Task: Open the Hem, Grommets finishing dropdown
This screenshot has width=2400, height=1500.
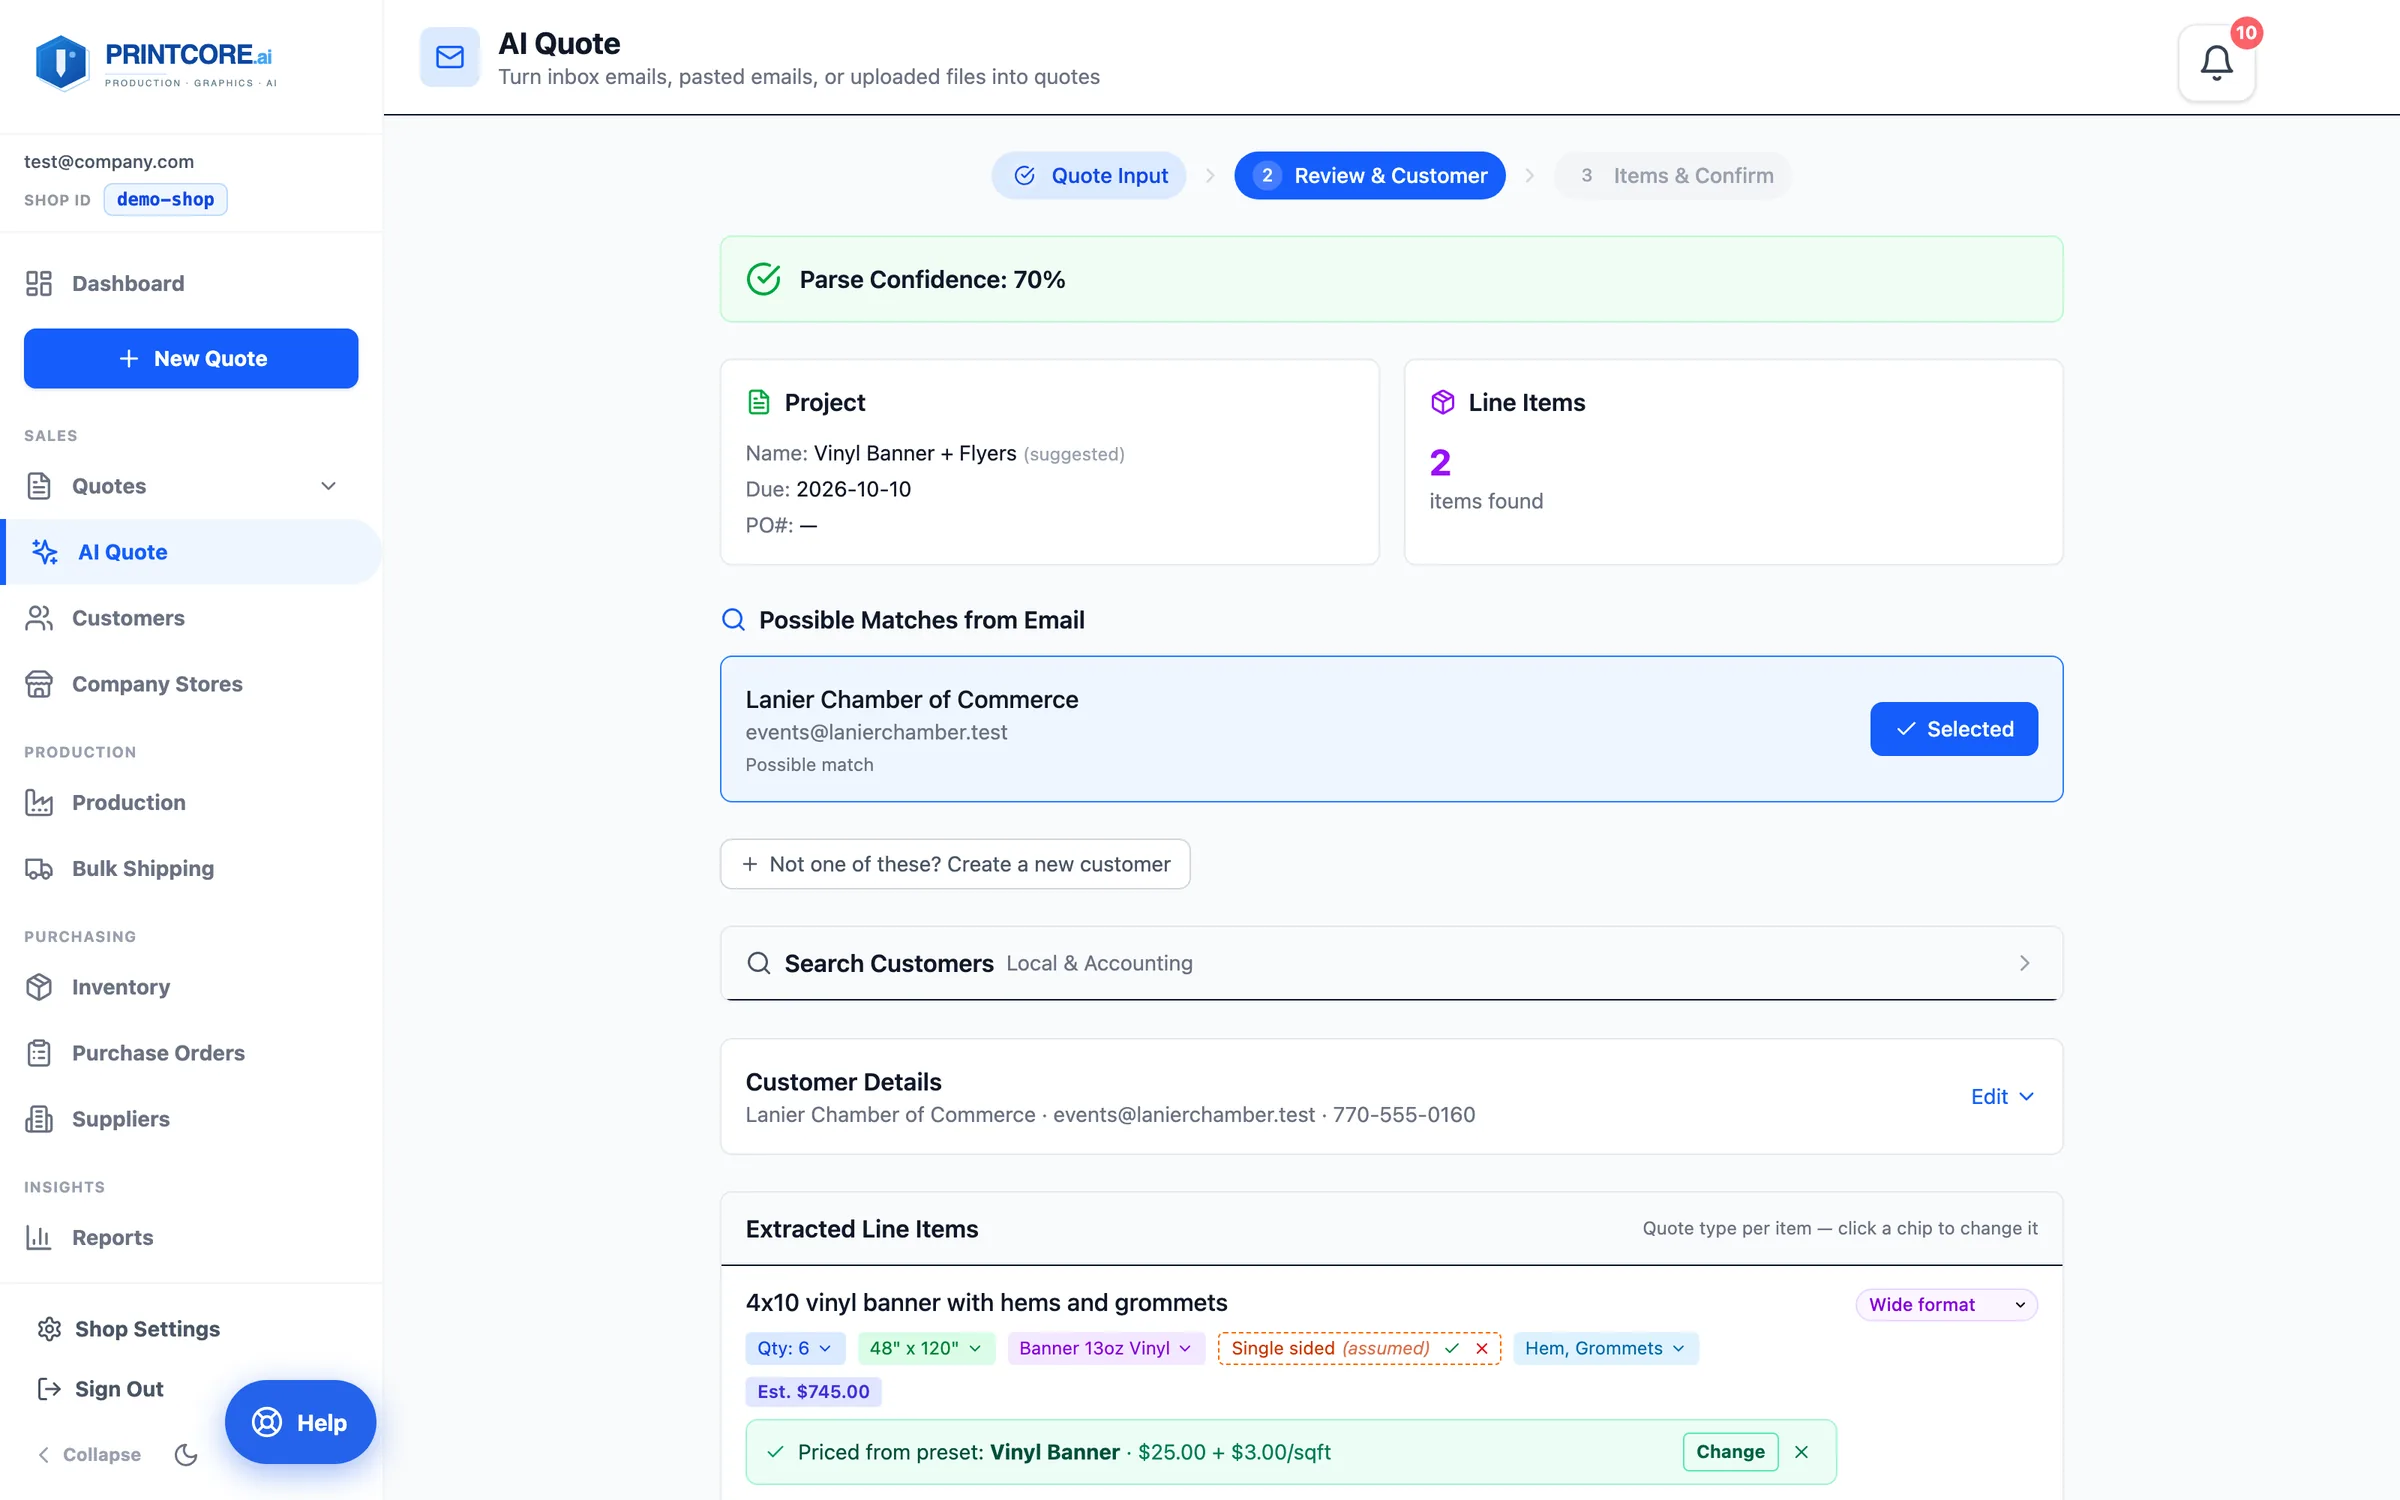Action: [1605, 1348]
